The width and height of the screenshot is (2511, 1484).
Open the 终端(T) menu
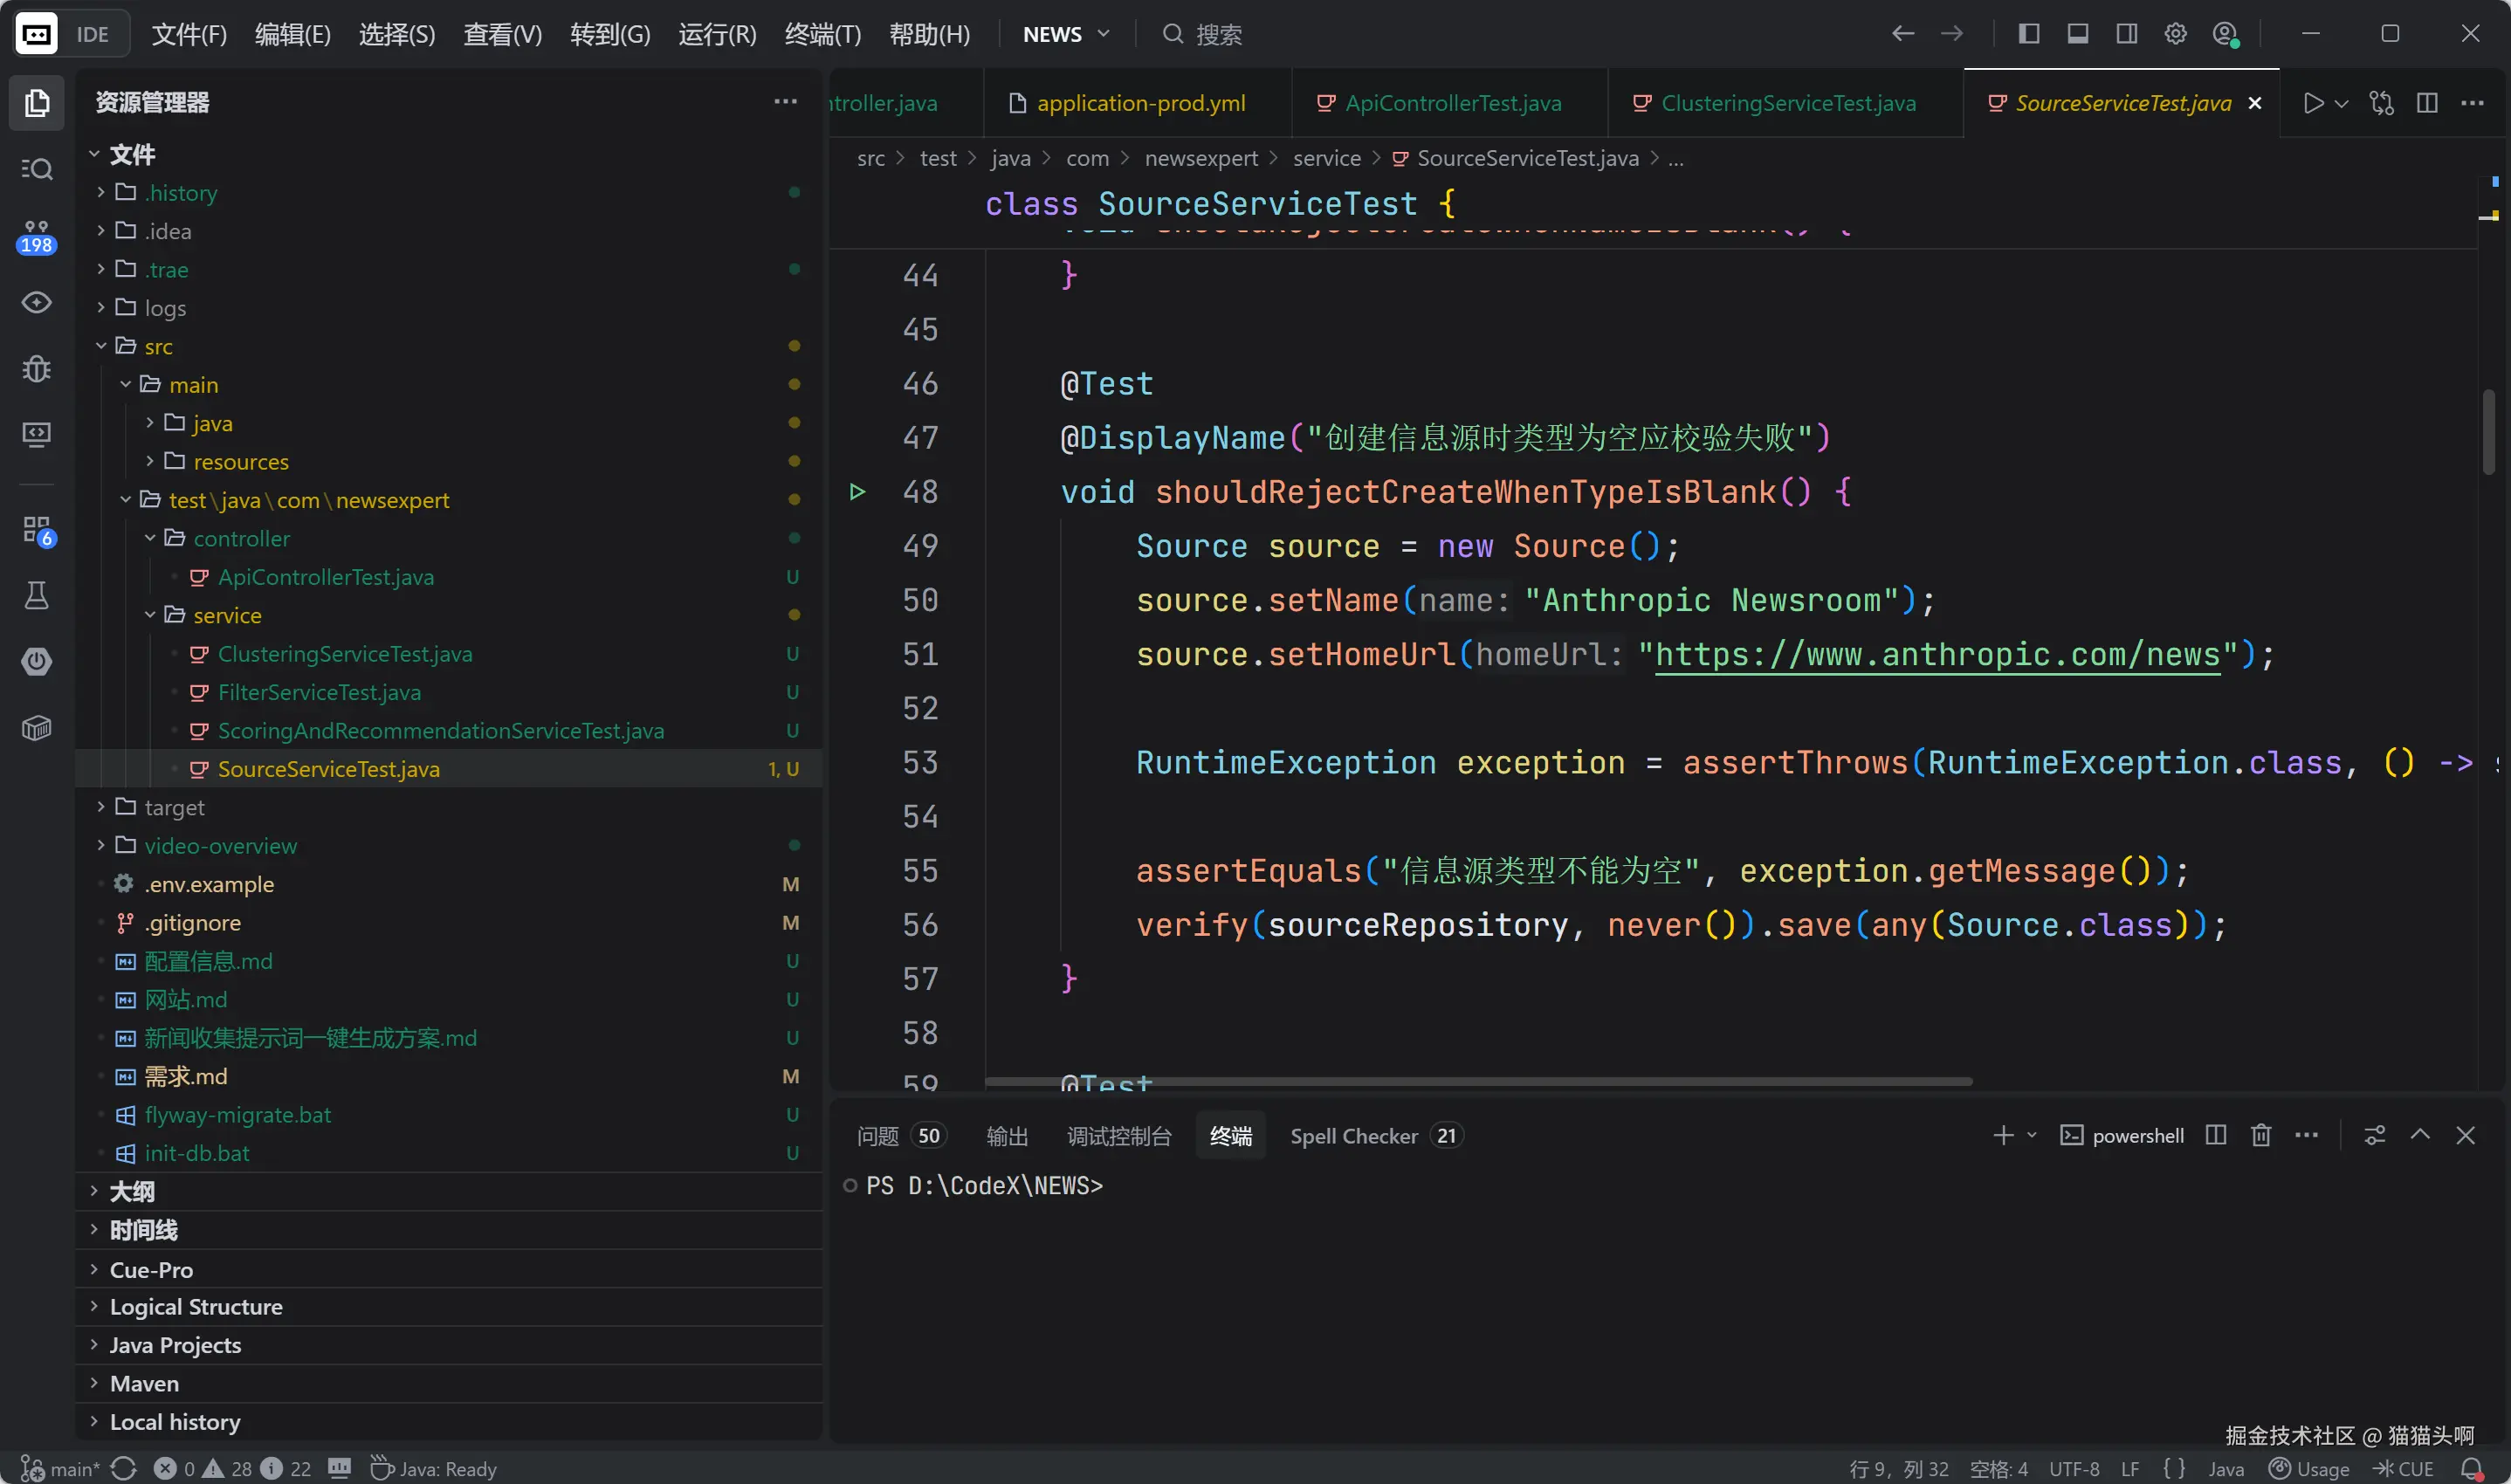(x=823, y=34)
